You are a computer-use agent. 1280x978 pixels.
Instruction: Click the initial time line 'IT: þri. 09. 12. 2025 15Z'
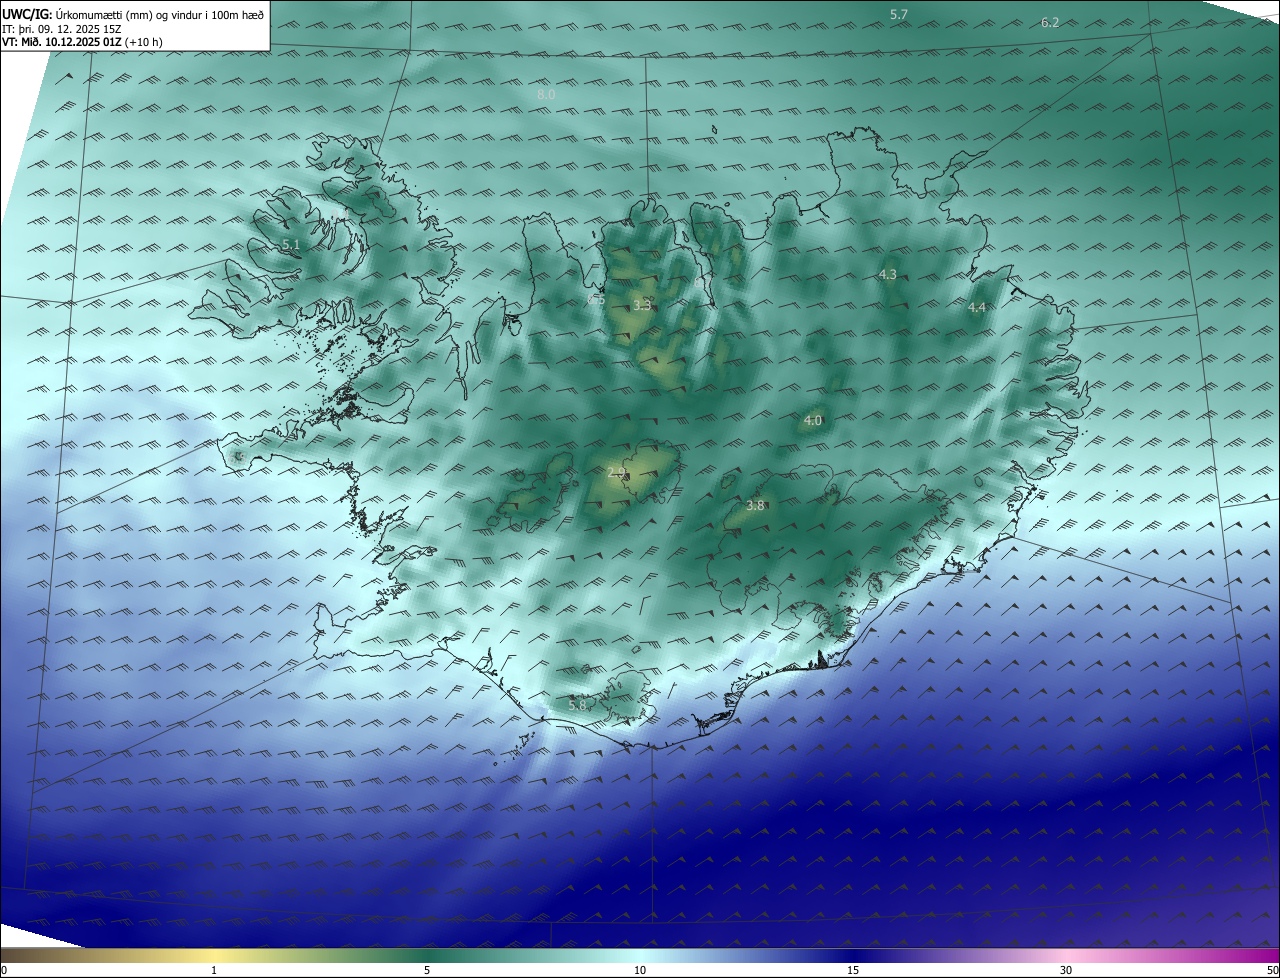click(62, 28)
